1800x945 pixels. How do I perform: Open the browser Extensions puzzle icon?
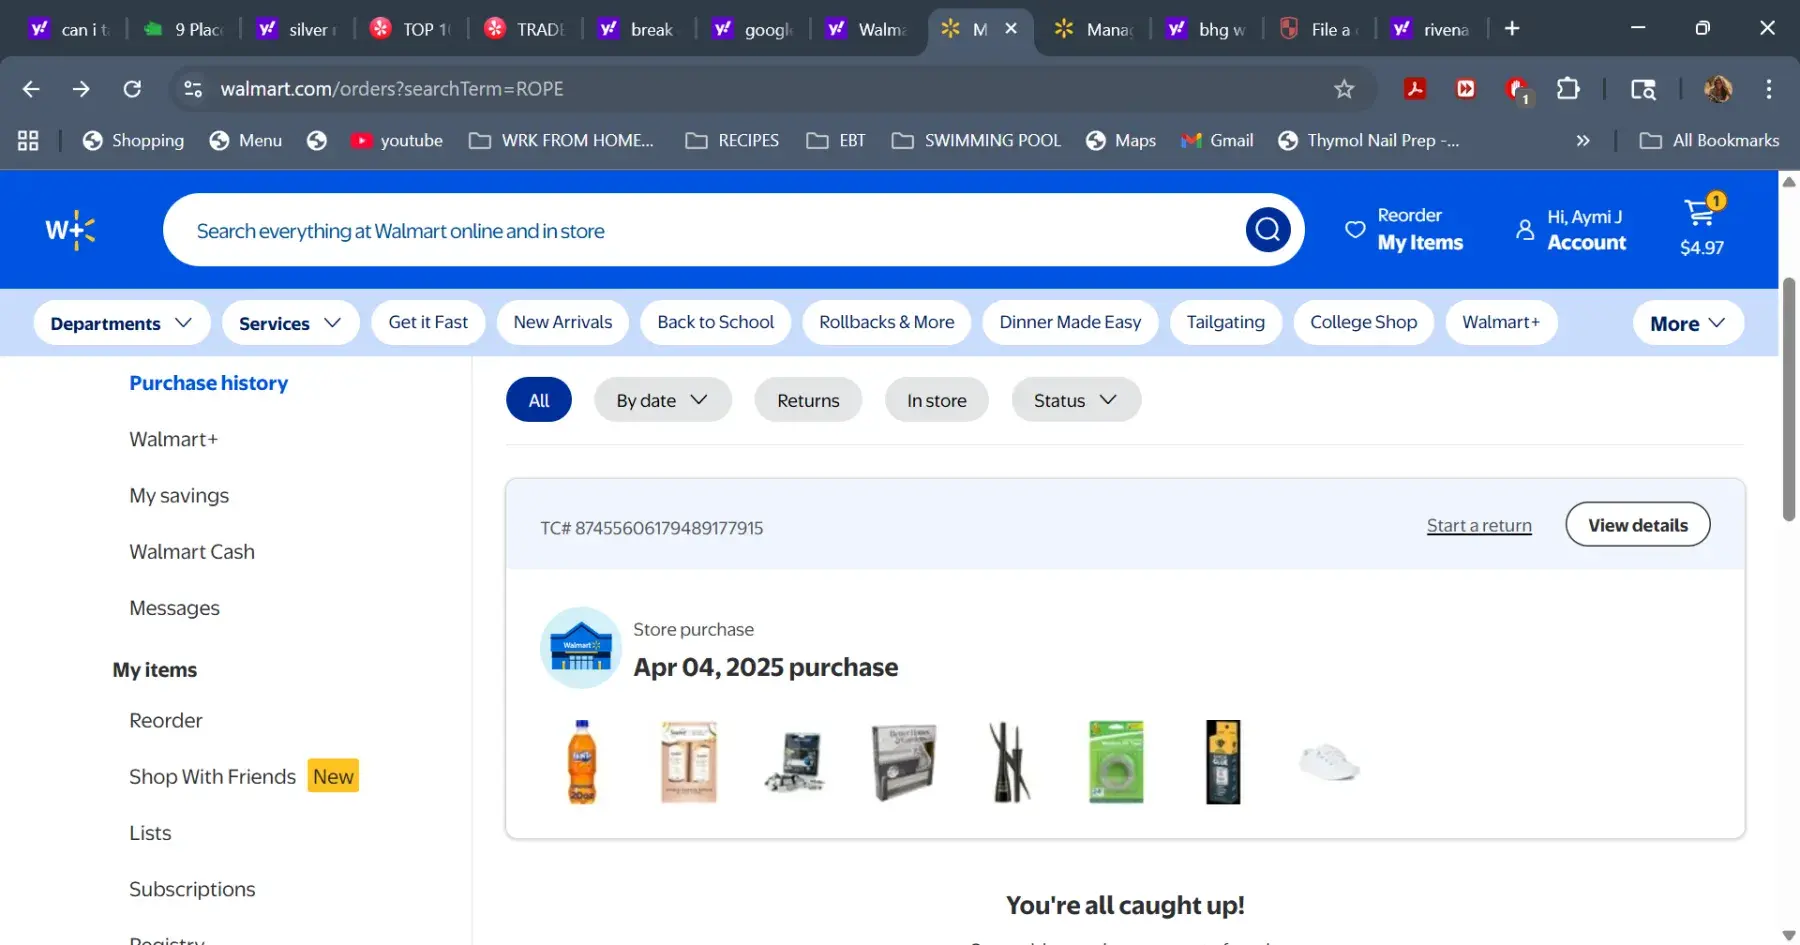(1568, 89)
